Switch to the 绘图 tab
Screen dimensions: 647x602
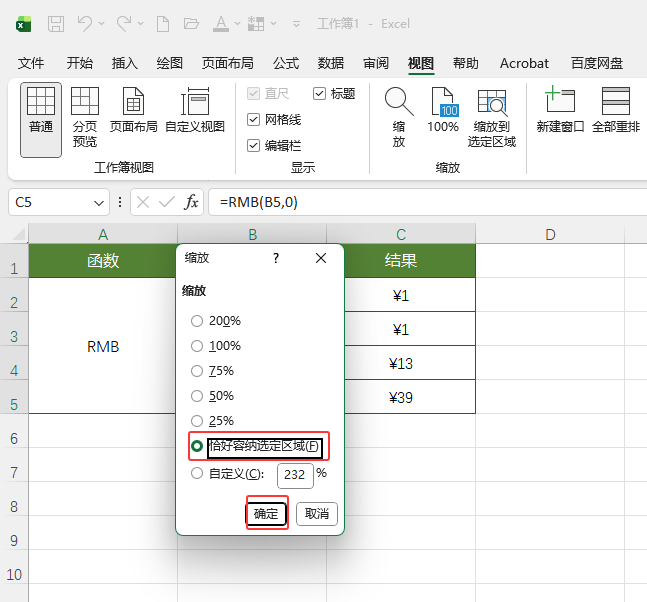(x=170, y=63)
